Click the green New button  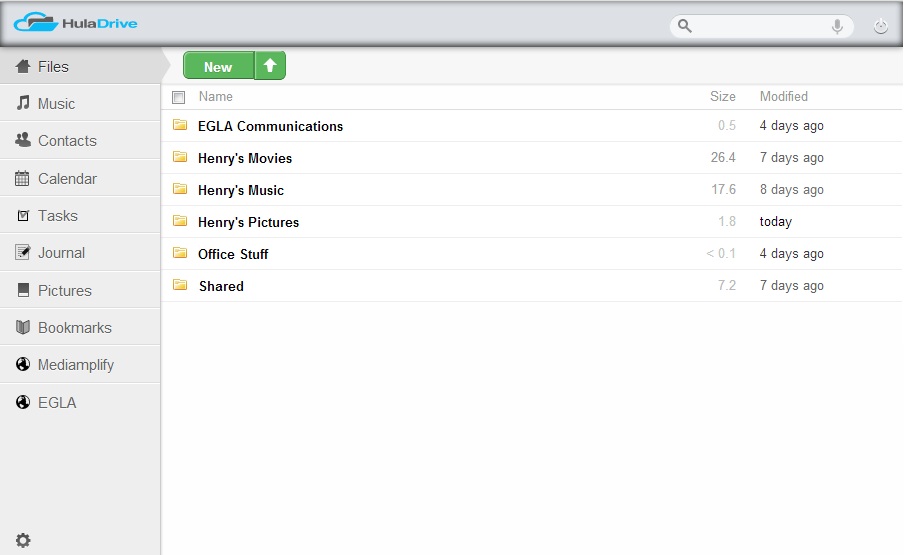(x=218, y=67)
